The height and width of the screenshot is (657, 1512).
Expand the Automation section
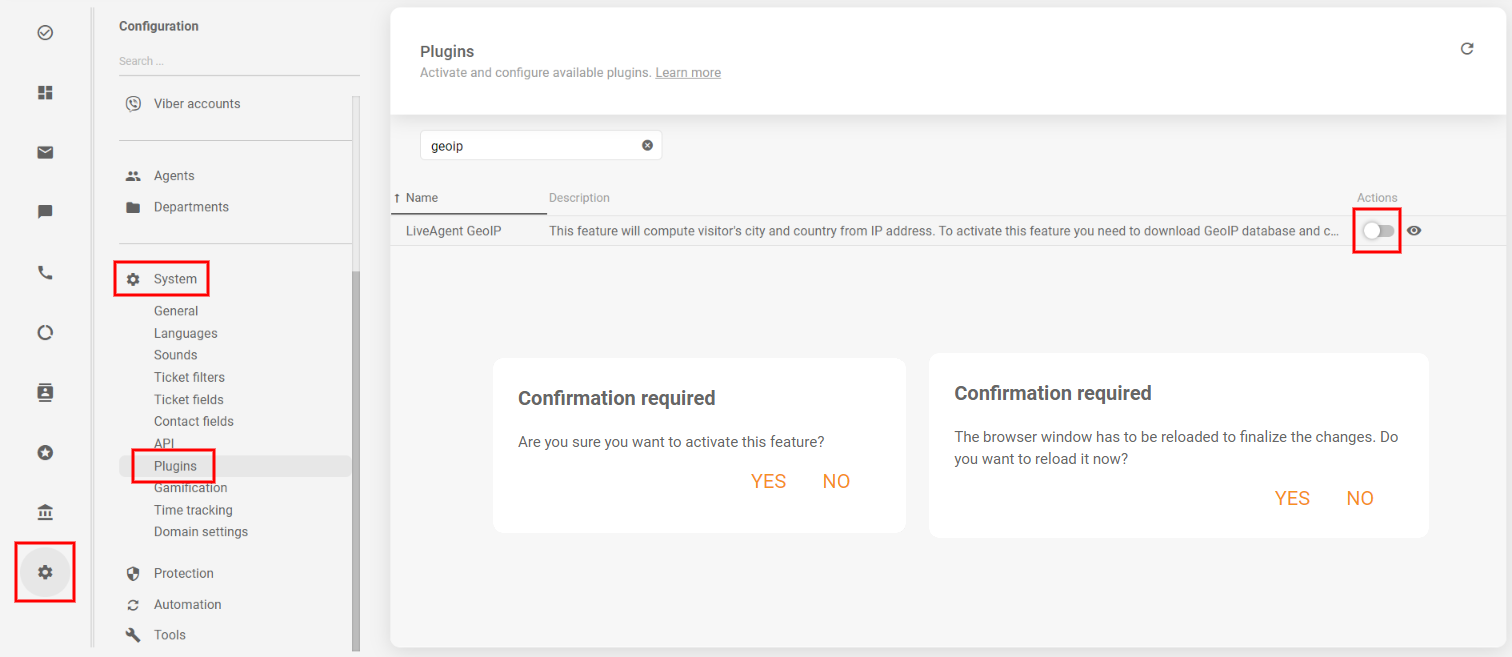(x=187, y=604)
